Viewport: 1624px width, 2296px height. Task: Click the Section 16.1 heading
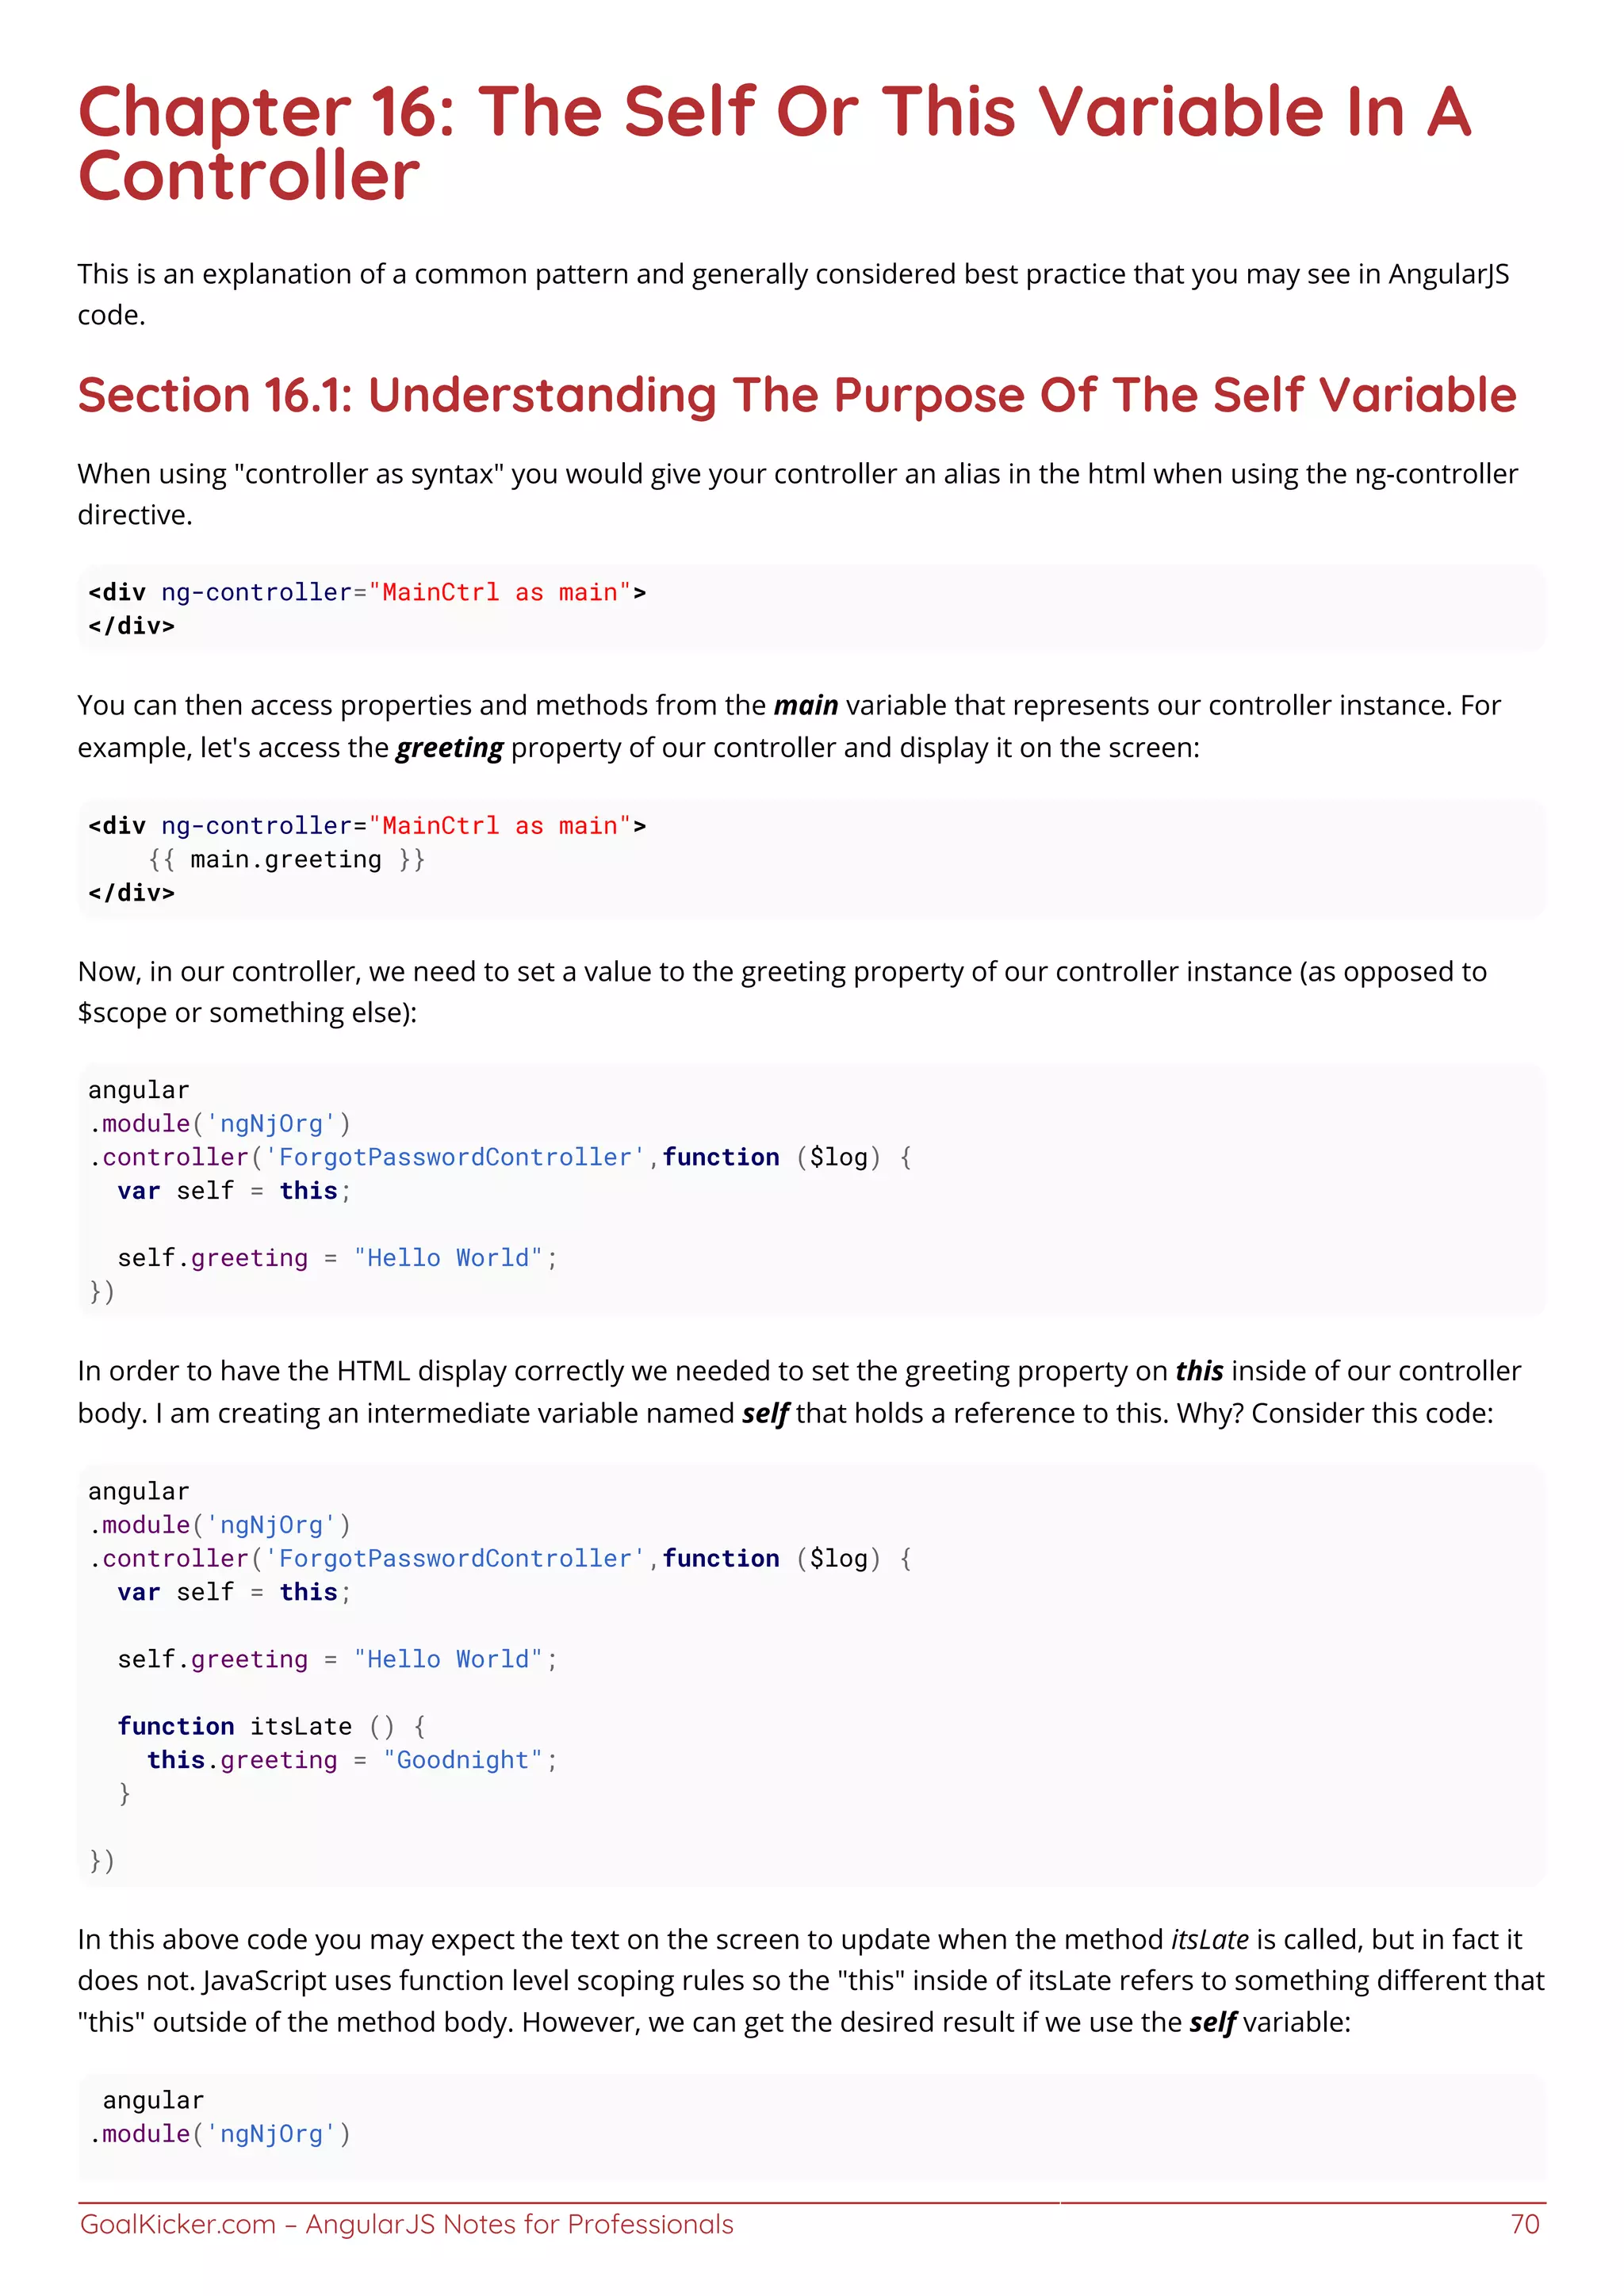[796, 395]
